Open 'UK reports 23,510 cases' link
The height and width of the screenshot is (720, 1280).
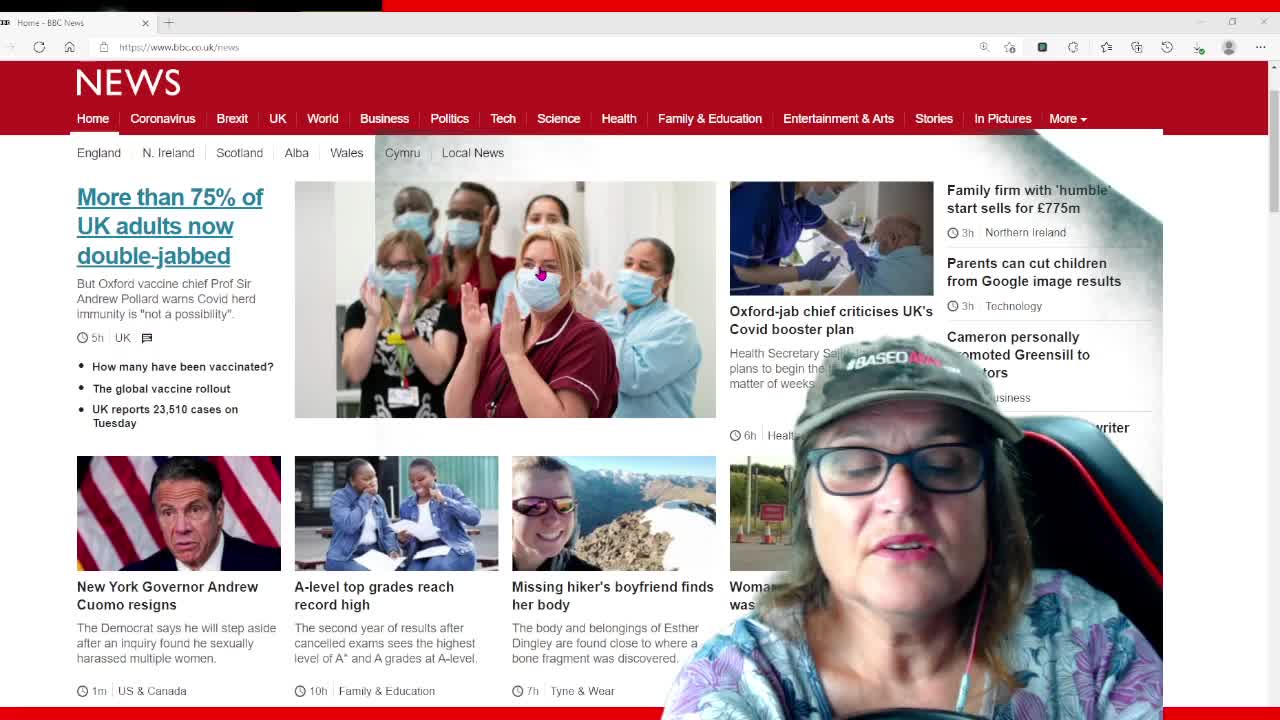[x=165, y=416]
